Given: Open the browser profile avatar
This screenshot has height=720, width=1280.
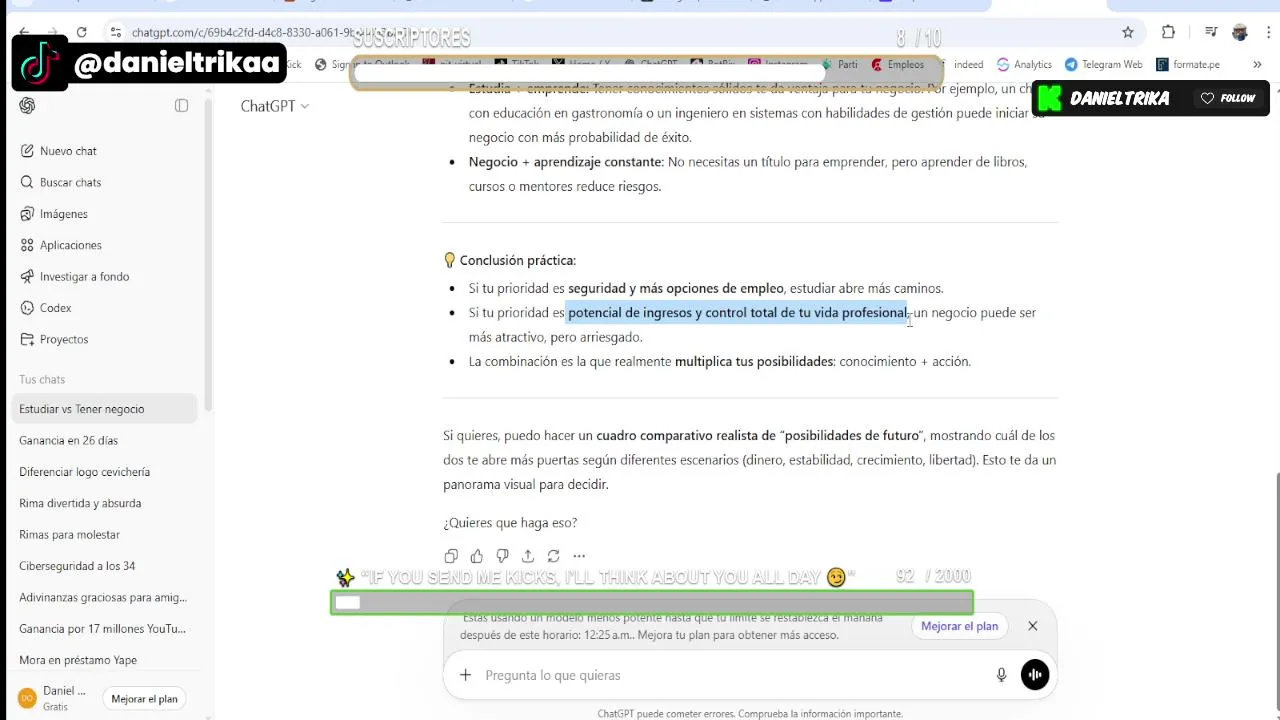Looking at the screenshot, I should [1240, 32].
